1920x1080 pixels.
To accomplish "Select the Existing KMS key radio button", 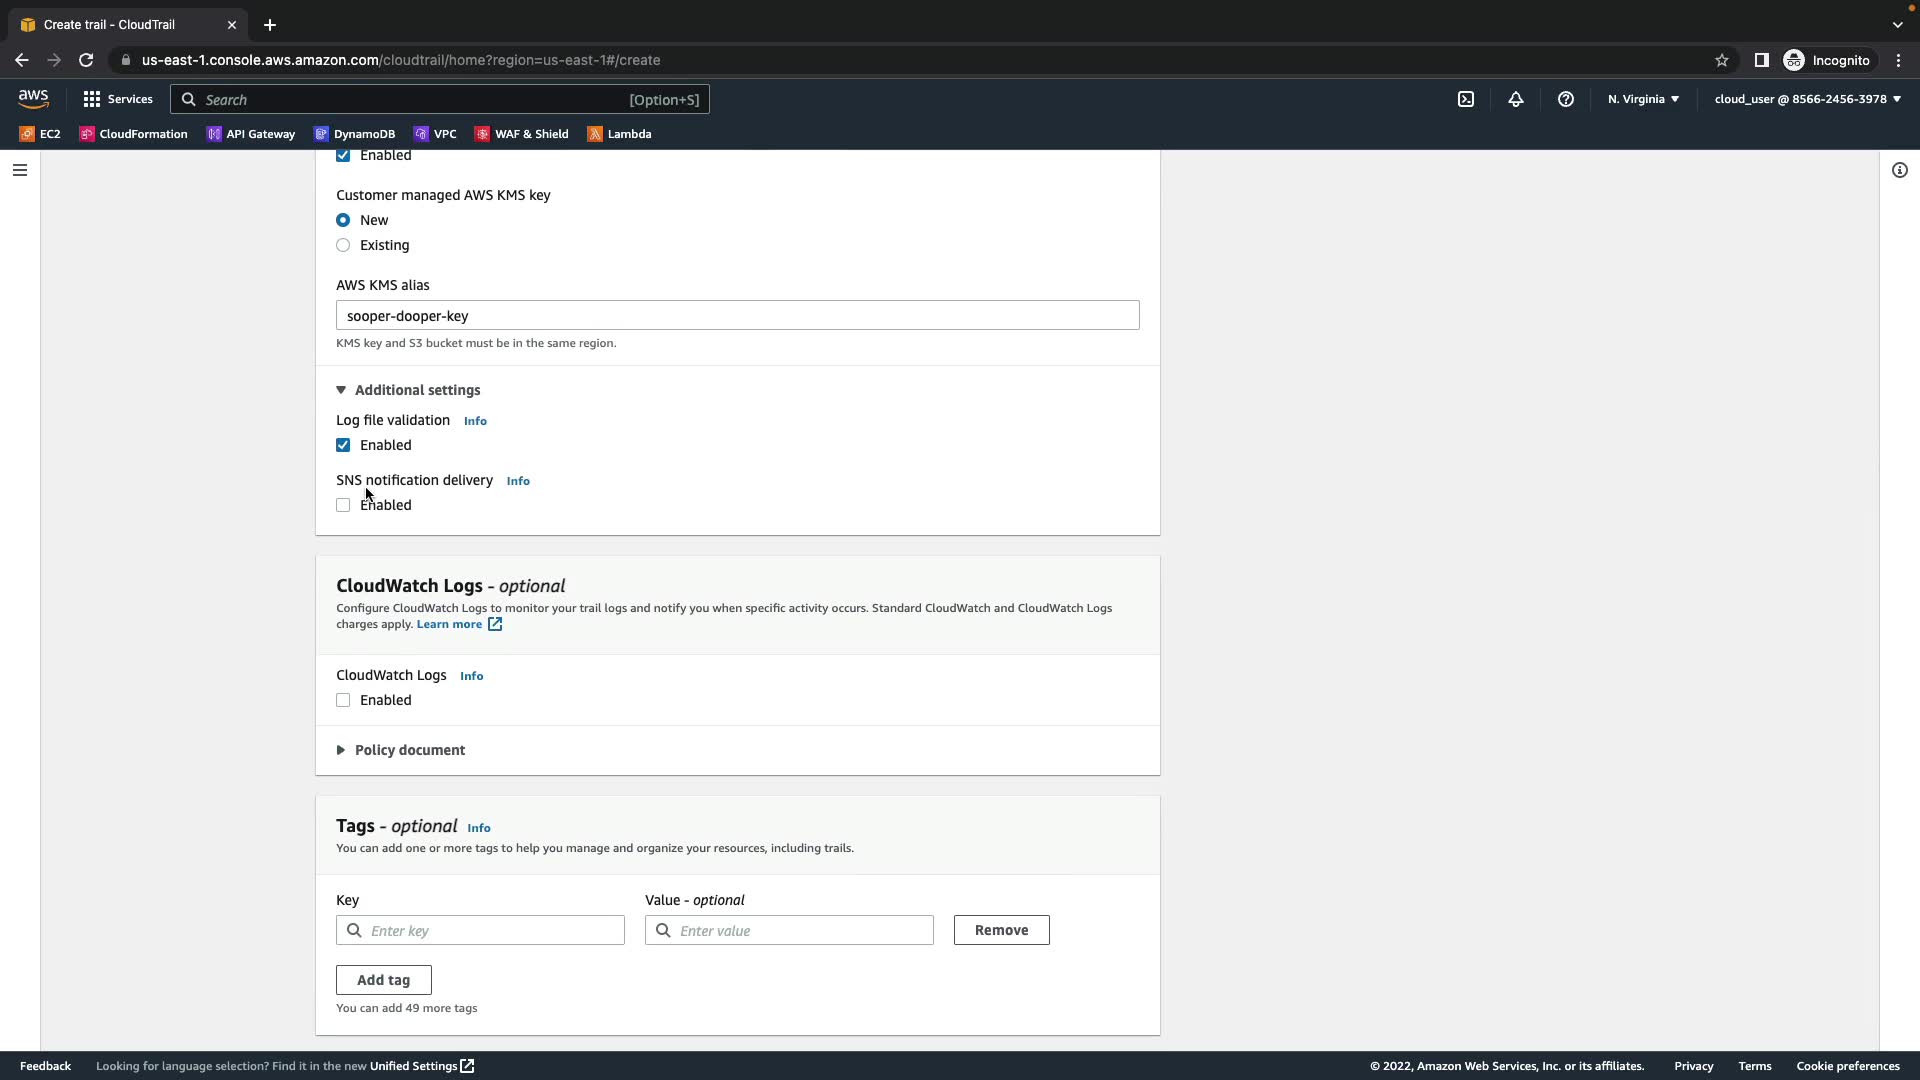I will pyautogui.click(x=343, y=245).
